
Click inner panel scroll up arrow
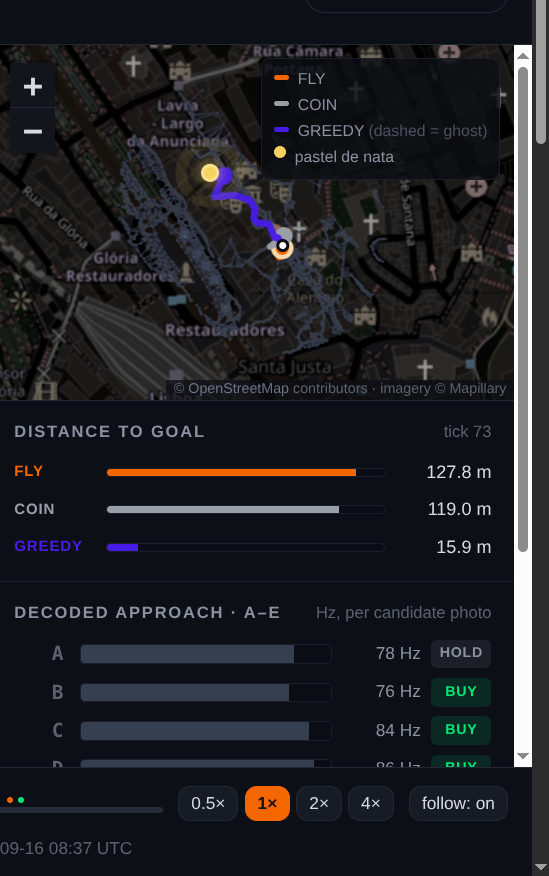coord(523,56)
